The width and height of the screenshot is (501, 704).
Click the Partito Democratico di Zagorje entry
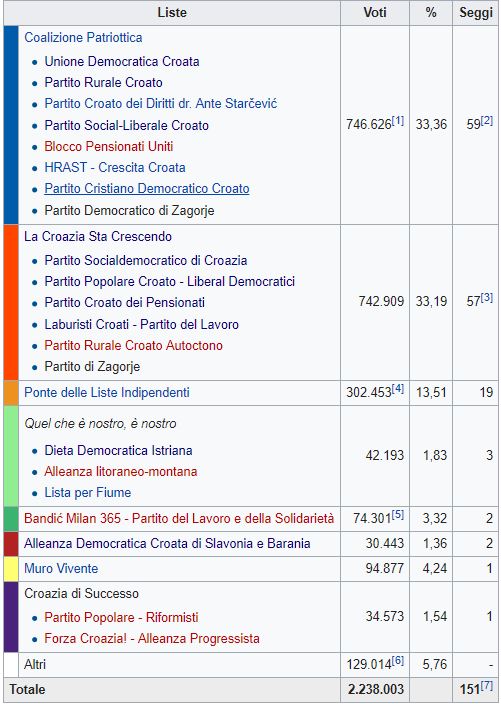(x=129, y=210)
